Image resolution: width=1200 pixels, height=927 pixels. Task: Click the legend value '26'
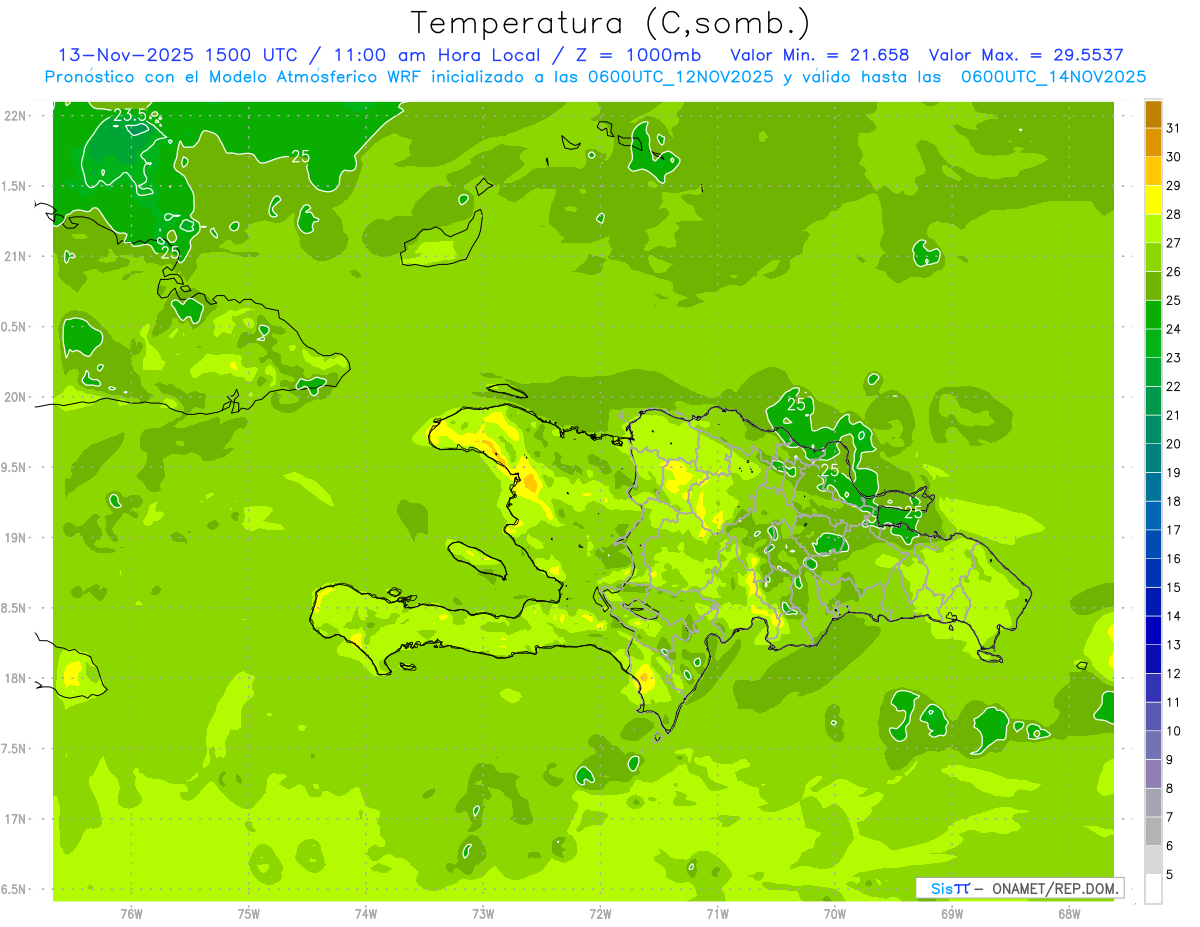pos(1174,272)
